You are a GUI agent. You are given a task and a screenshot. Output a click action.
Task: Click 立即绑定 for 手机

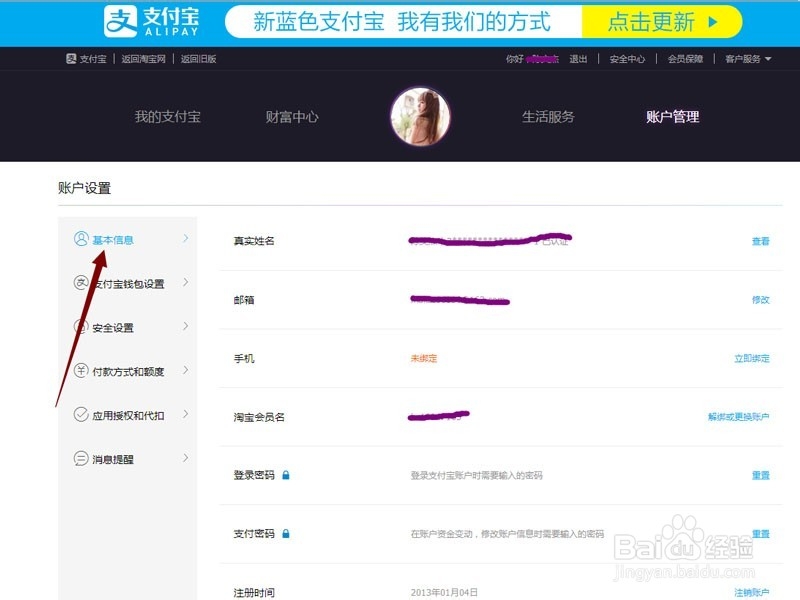pos(752,359)
